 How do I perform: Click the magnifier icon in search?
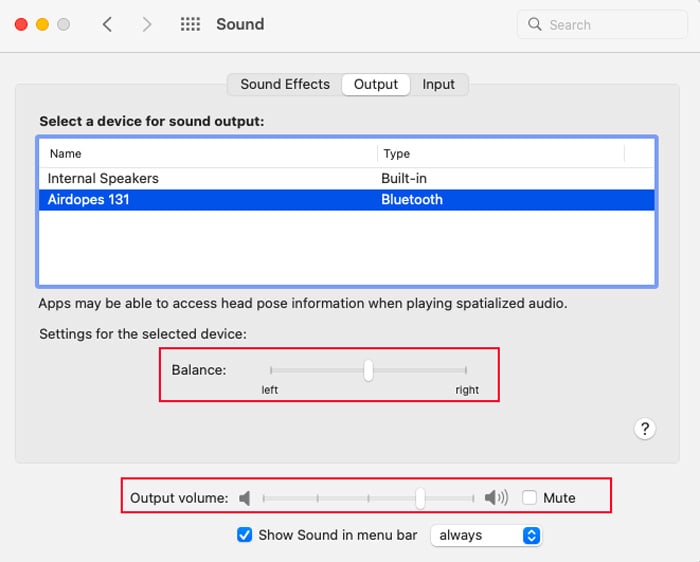pos(534,24)
